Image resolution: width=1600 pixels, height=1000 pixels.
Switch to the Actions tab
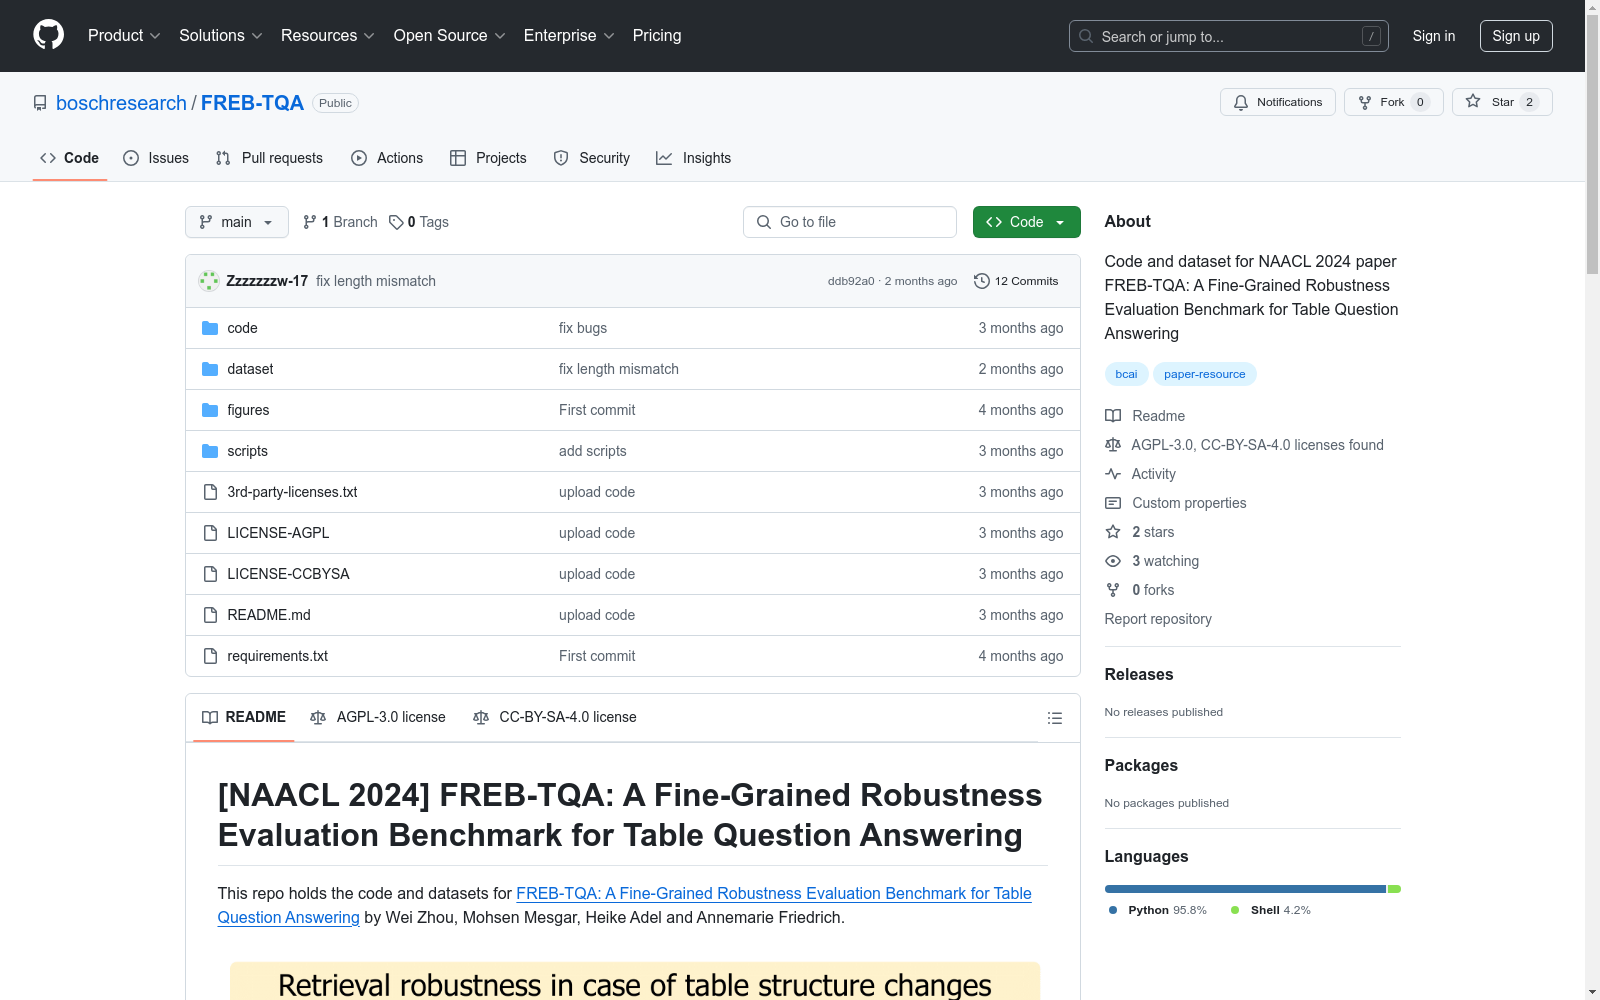[x=387, y=158]
